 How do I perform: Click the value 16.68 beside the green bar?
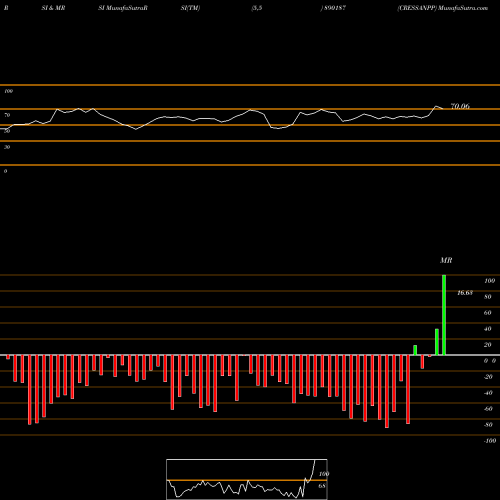pyautogui.click(x=465, y=293)
